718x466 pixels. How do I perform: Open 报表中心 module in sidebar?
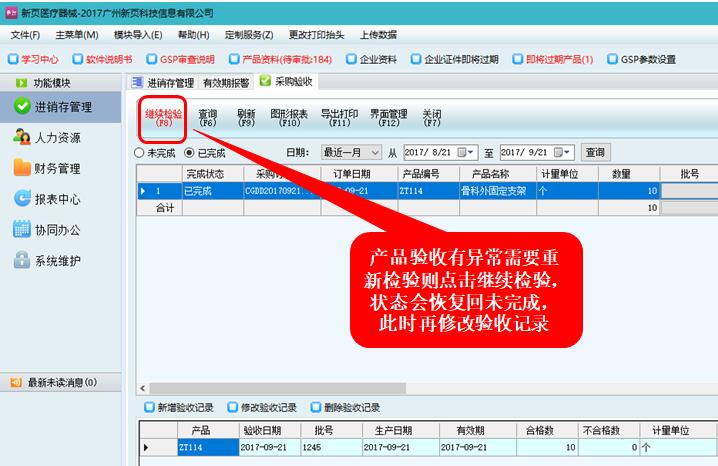[57, 199]
